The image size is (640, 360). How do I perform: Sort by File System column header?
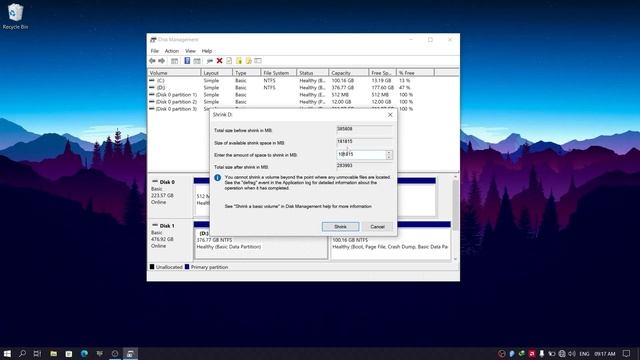pyautogui.click(x=278, y=73)
